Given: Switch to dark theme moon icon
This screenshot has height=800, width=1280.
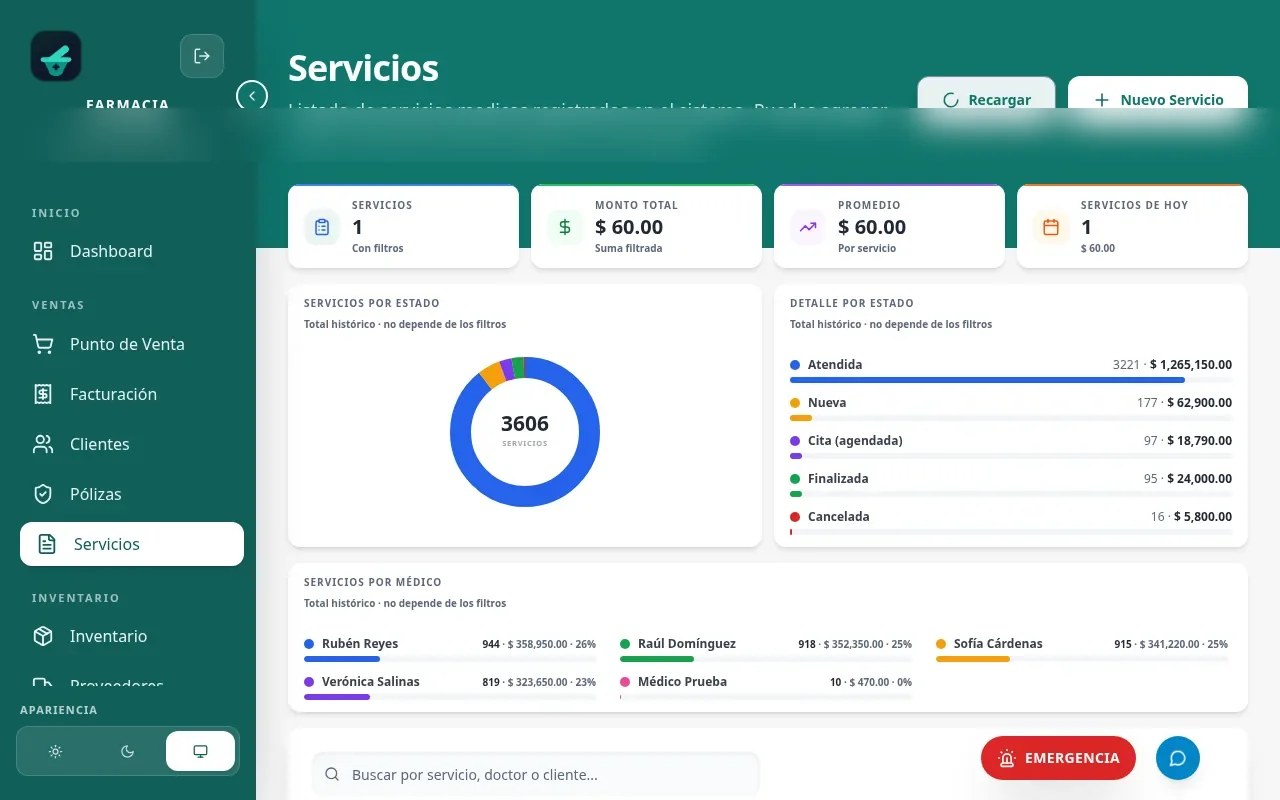Looking at the screenshot, I should 128,751.
